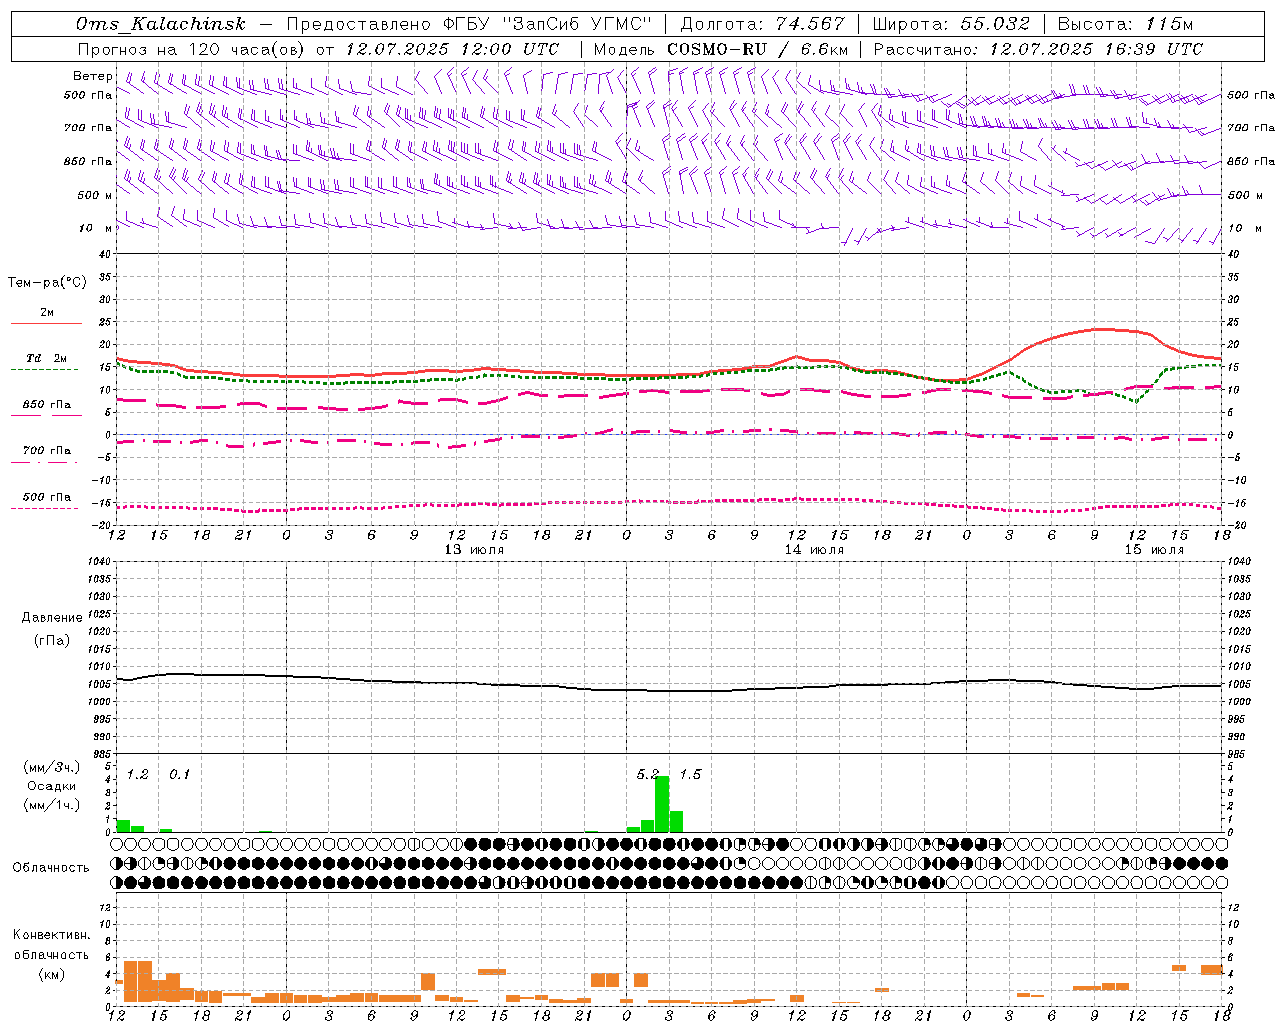This screenshot has height=1024, width=1280.
Task: Click the 13 июля date label
Action: click(x=475, y=550)
